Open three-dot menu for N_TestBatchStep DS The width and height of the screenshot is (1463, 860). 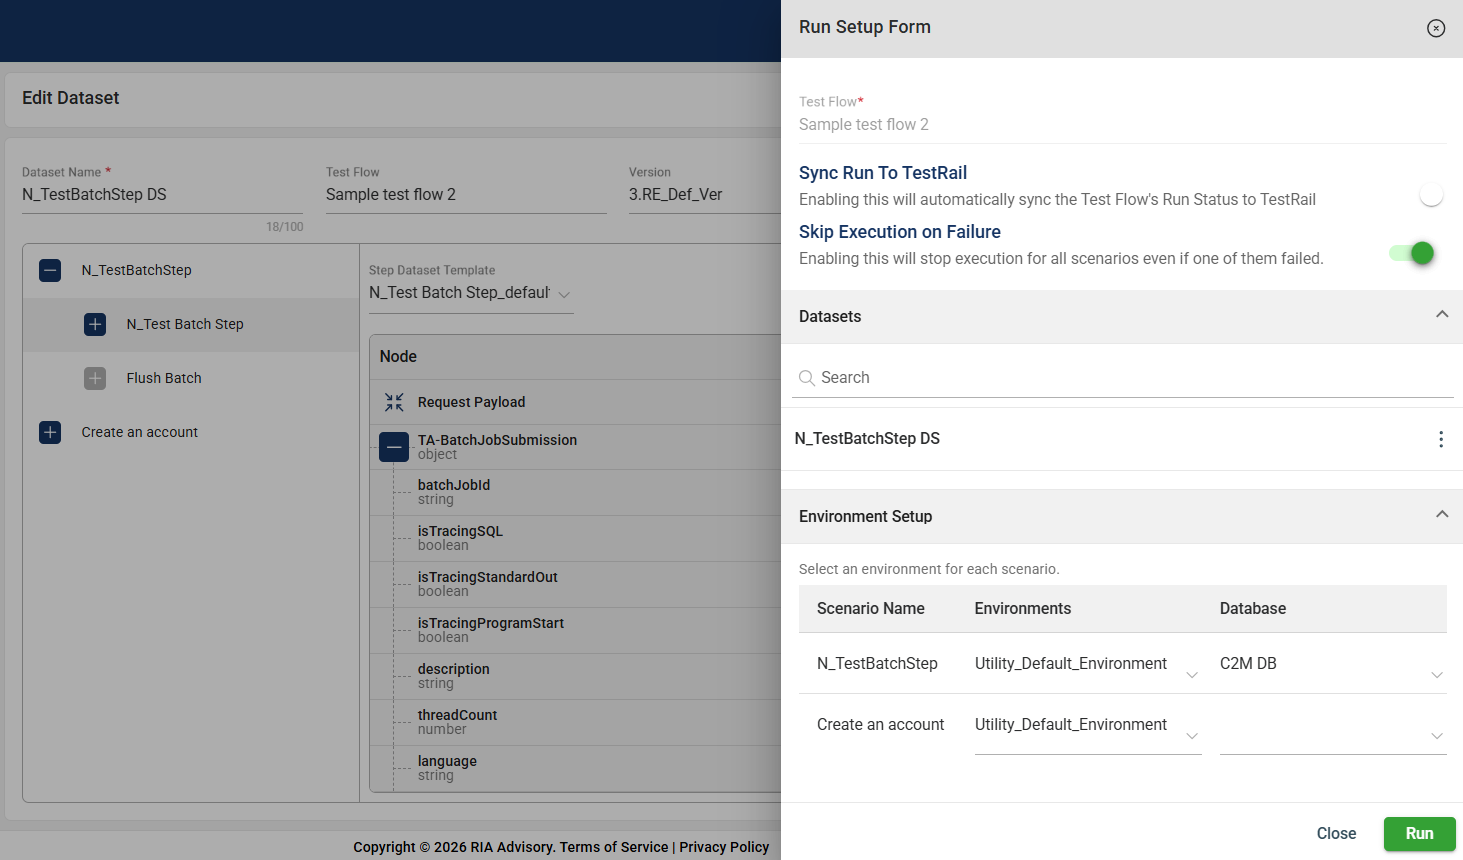(1440, 439)
